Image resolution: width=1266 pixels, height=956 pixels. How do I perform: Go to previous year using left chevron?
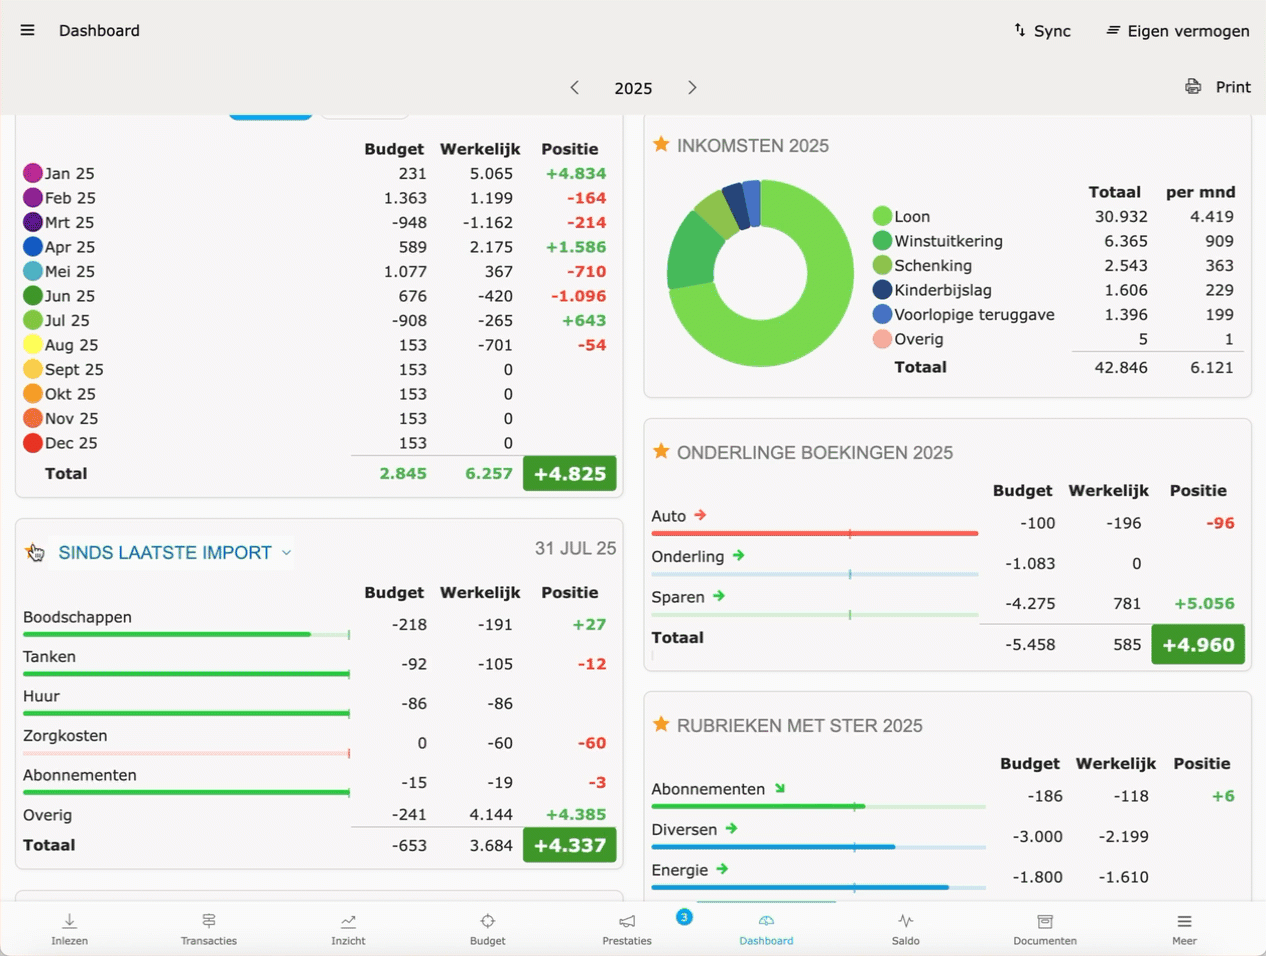coord(575,88)
